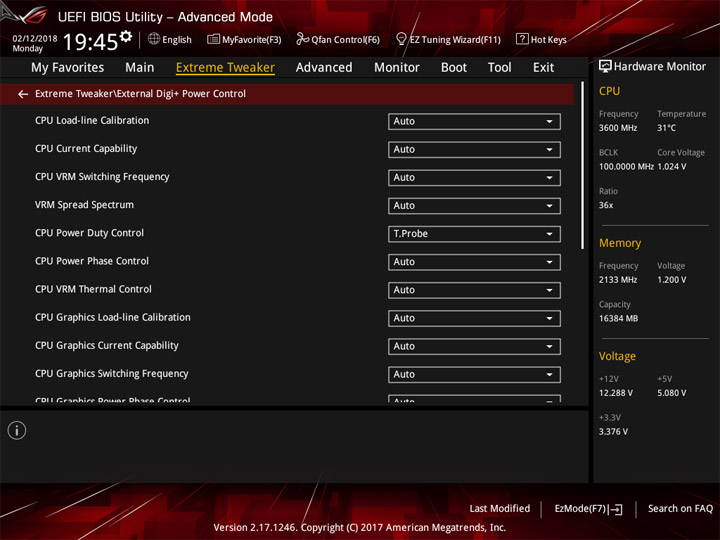Open the Boot tab
Screen dimensions: 720x540
(x=454, y=68)
